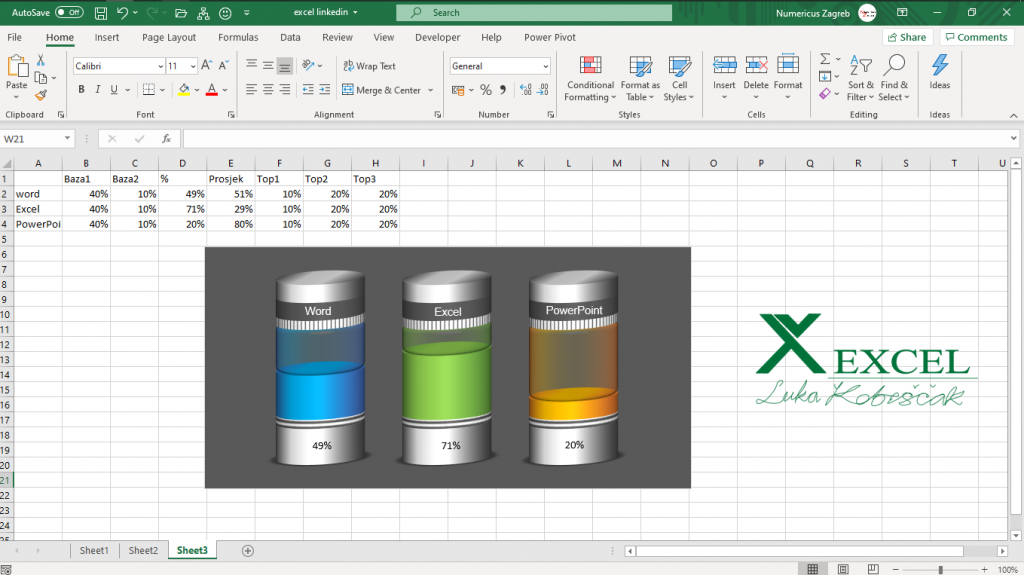Apply Percent Style format
This screenshot has height=575, width=1024.
click(486, 90)
